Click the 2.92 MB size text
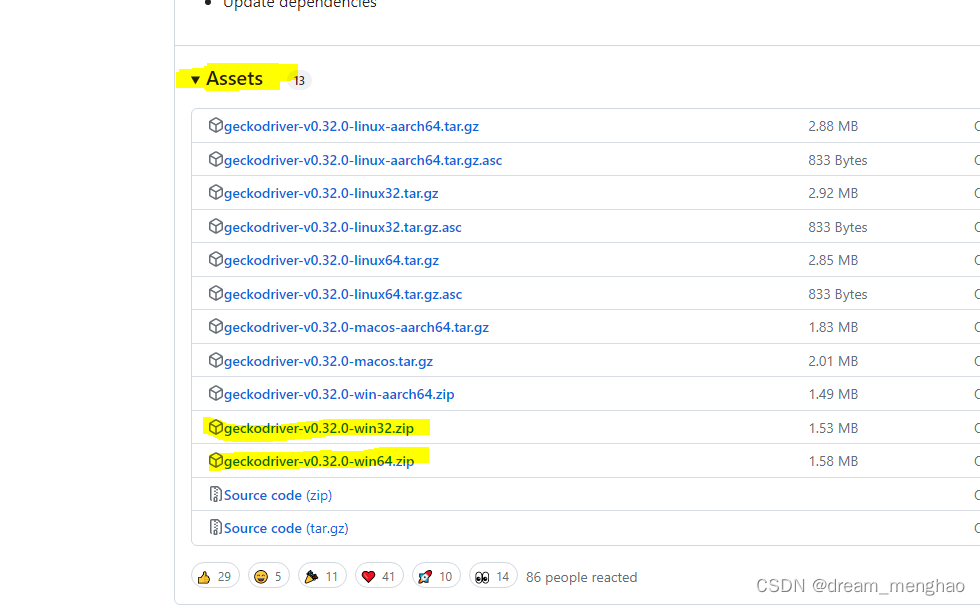This screenshot has height=605, width=980. [x=833, y=193]
